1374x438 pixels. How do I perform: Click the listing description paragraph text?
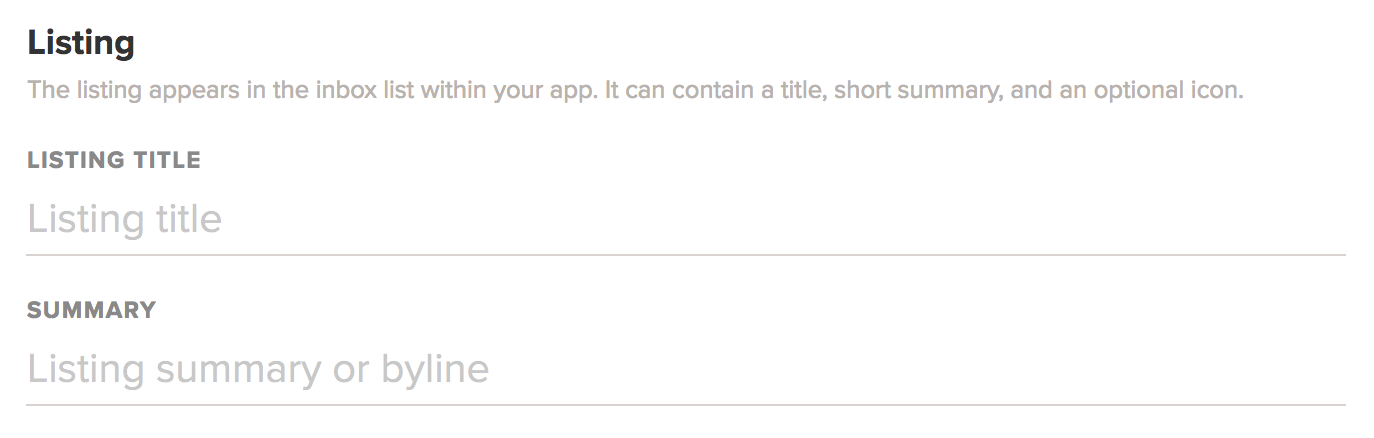pos(635,91)
